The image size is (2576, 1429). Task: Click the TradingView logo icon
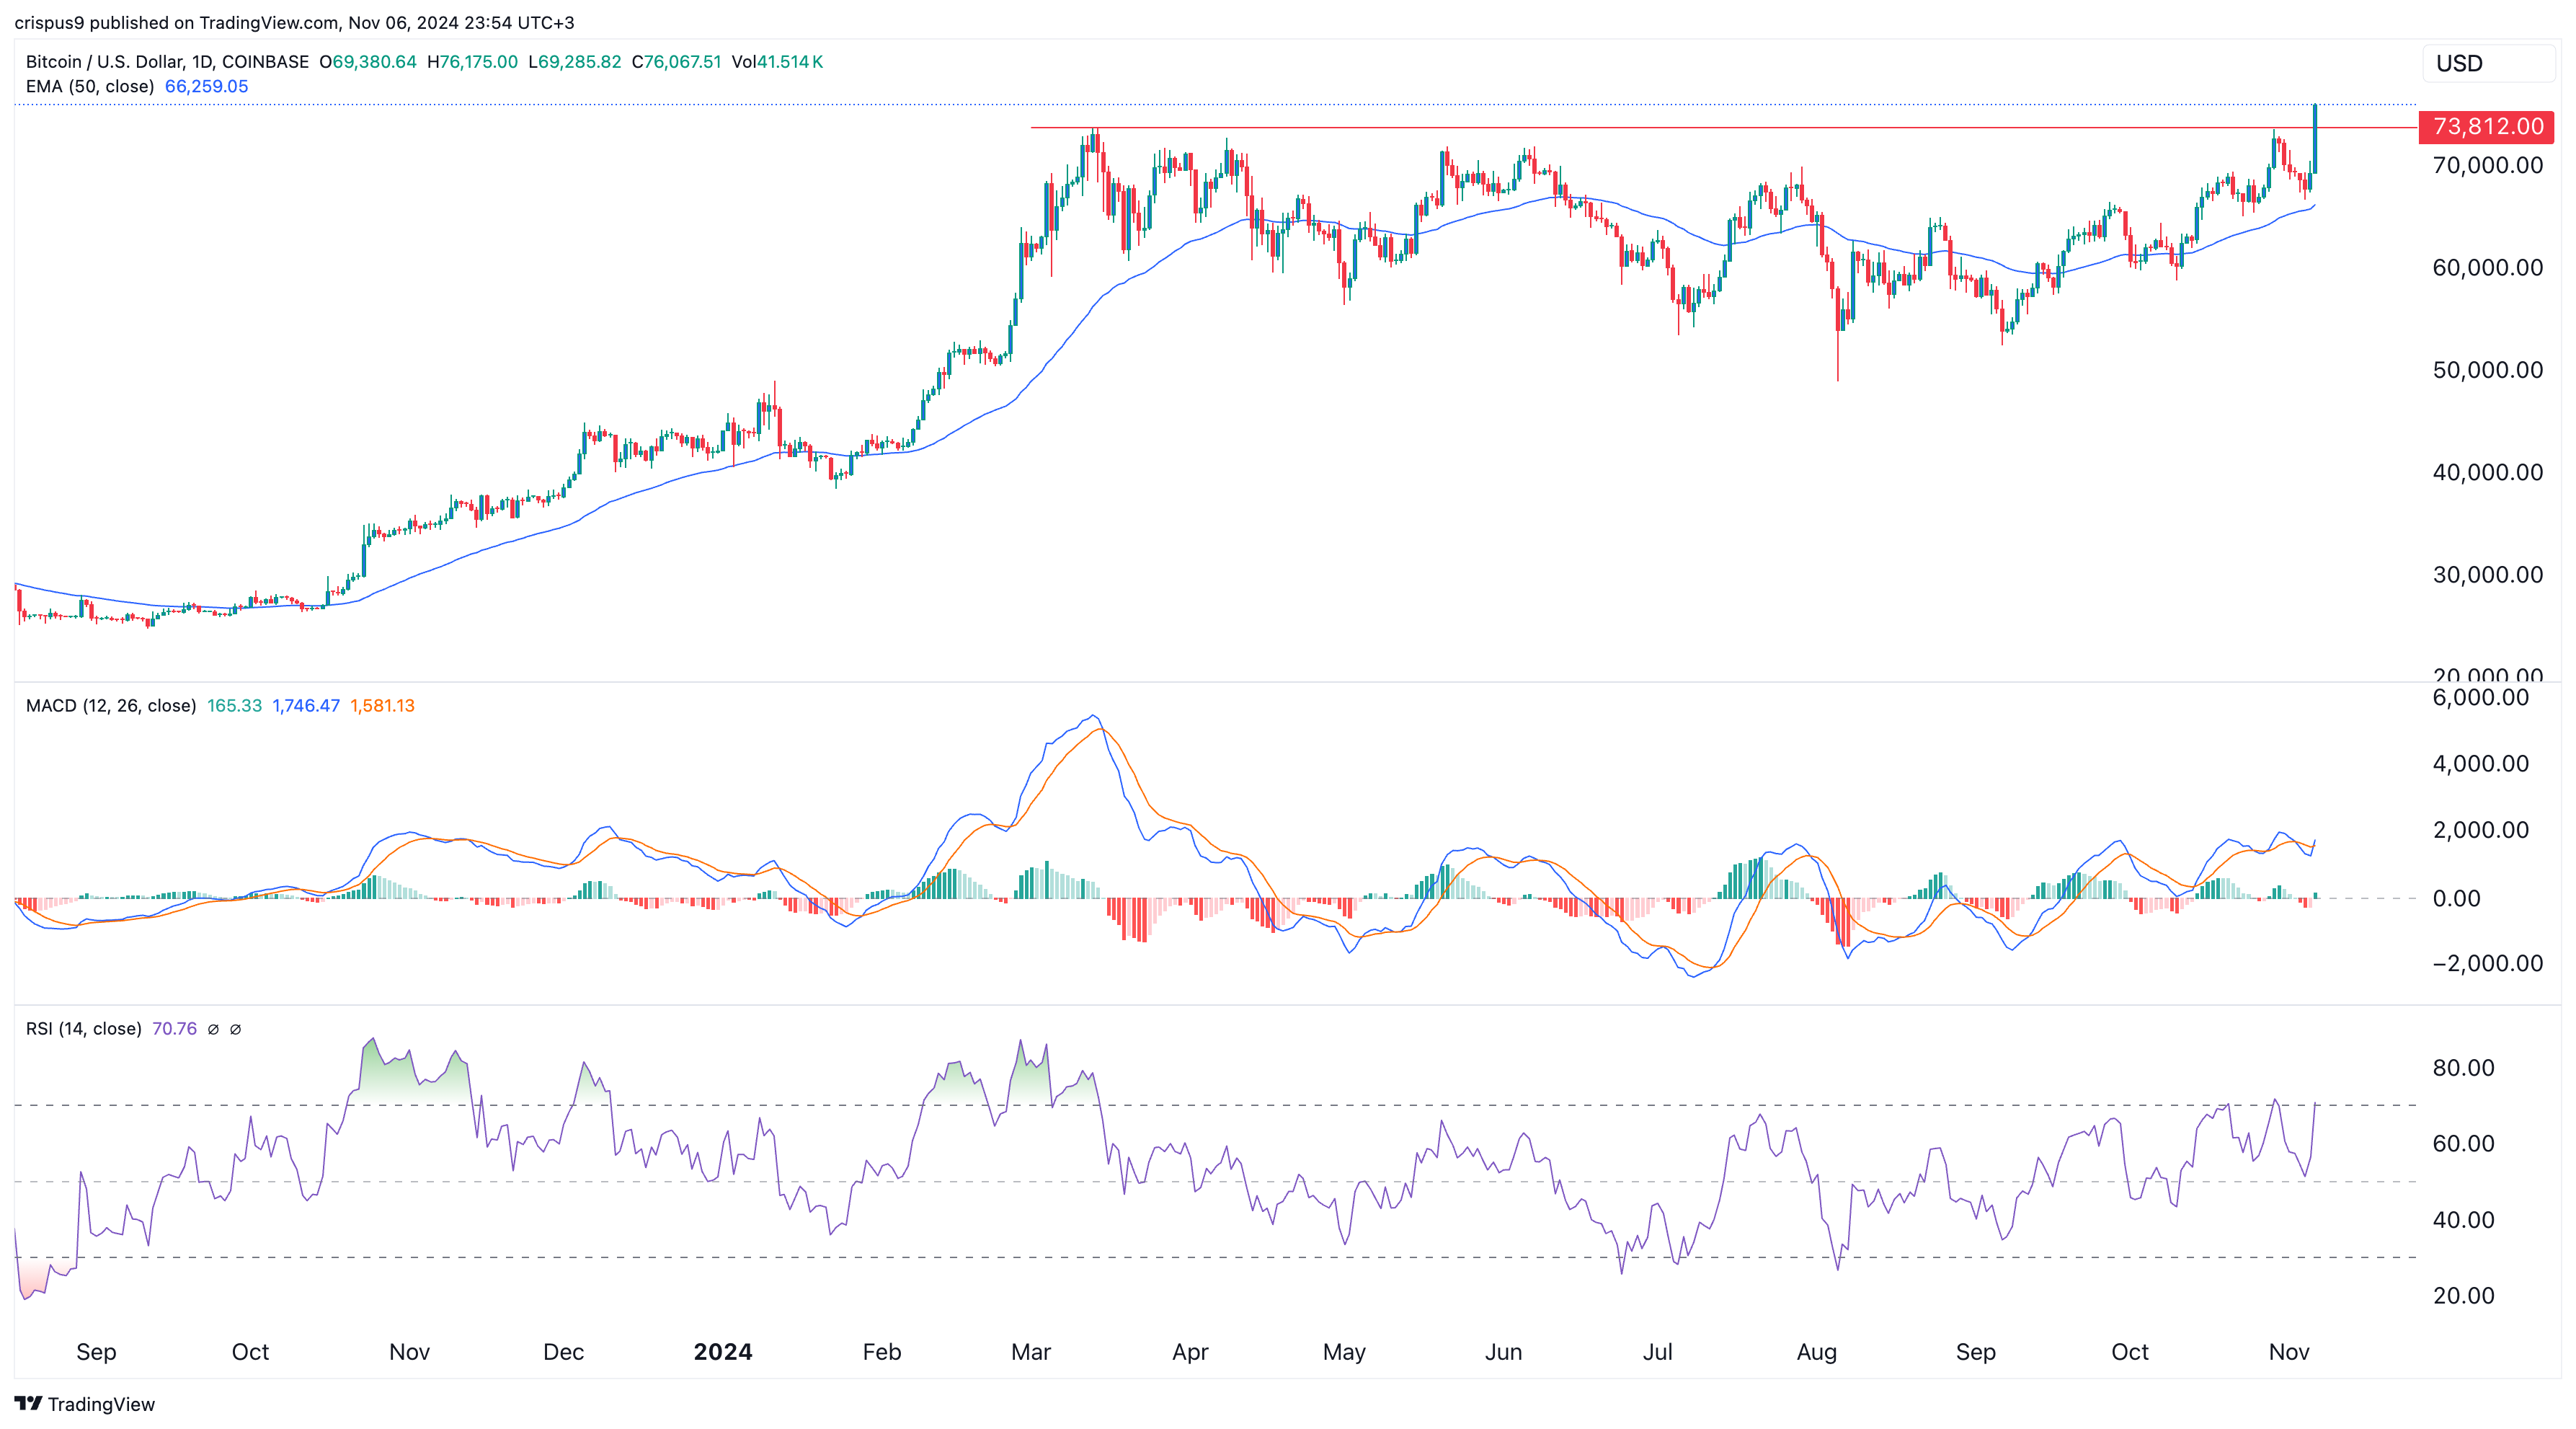click(28, 1403)
